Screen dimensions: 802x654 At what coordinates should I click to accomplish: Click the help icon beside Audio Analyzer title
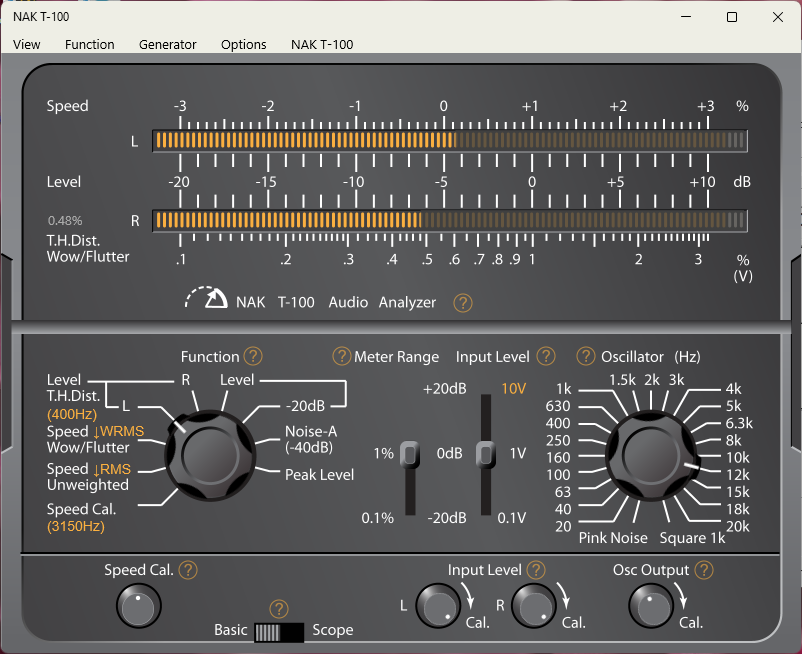coord(462,303)
